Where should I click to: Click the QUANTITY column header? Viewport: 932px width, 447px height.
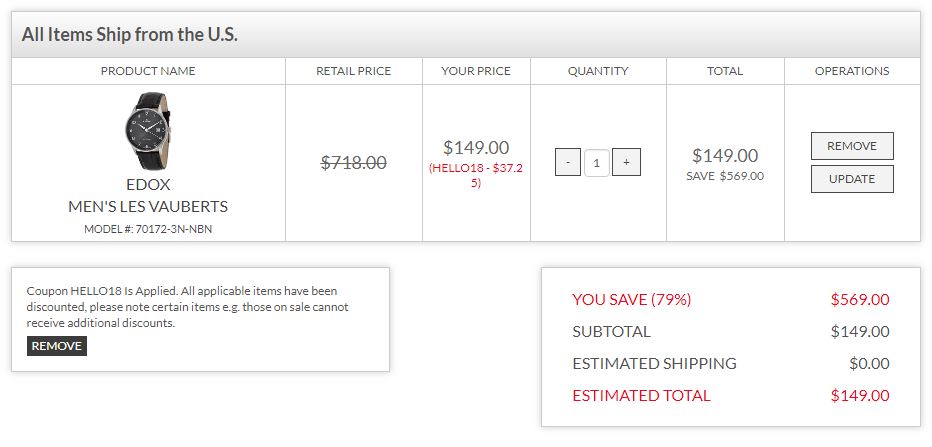[x=598, y=71]
